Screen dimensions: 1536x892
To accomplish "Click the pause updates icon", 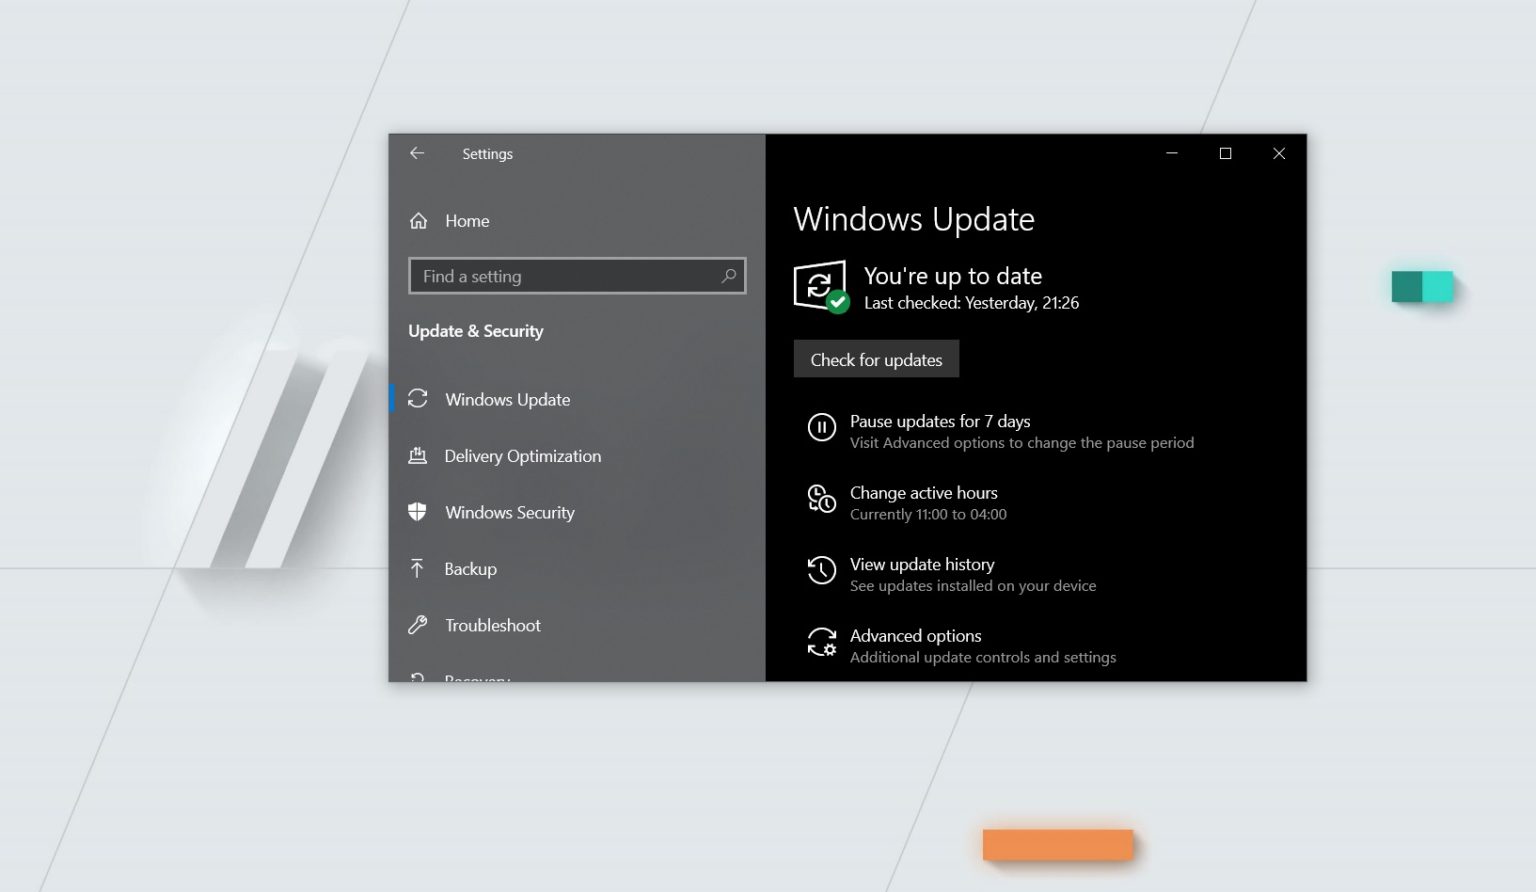I will [x=821, y=428].
